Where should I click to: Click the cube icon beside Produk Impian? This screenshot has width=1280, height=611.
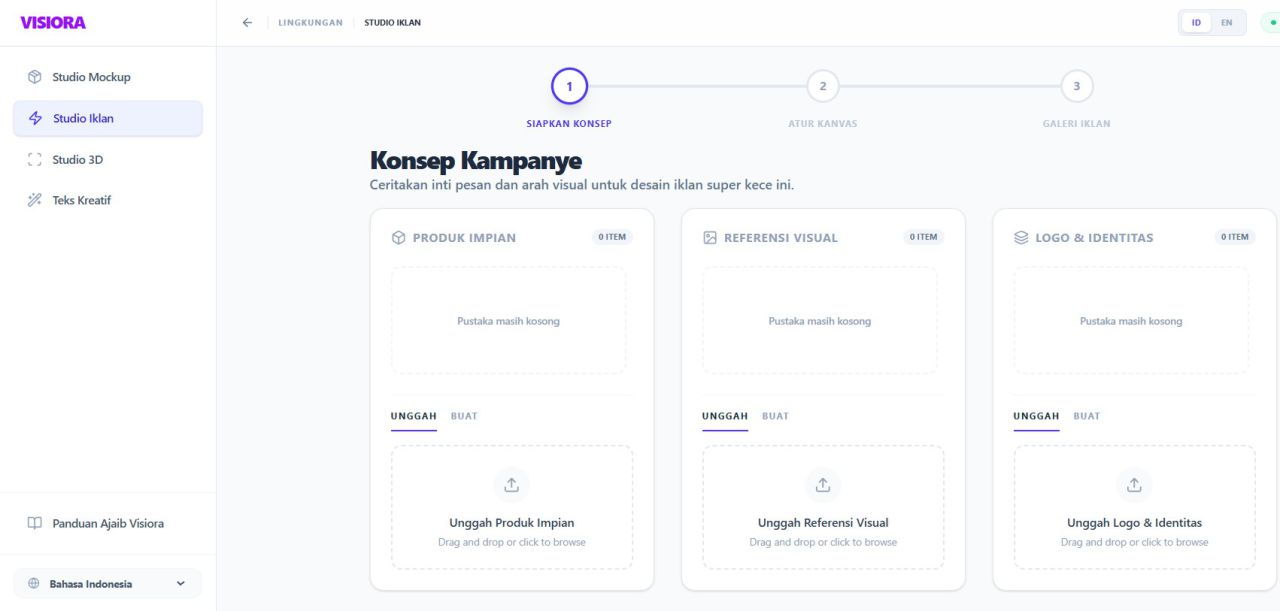(x=398, y=238)
